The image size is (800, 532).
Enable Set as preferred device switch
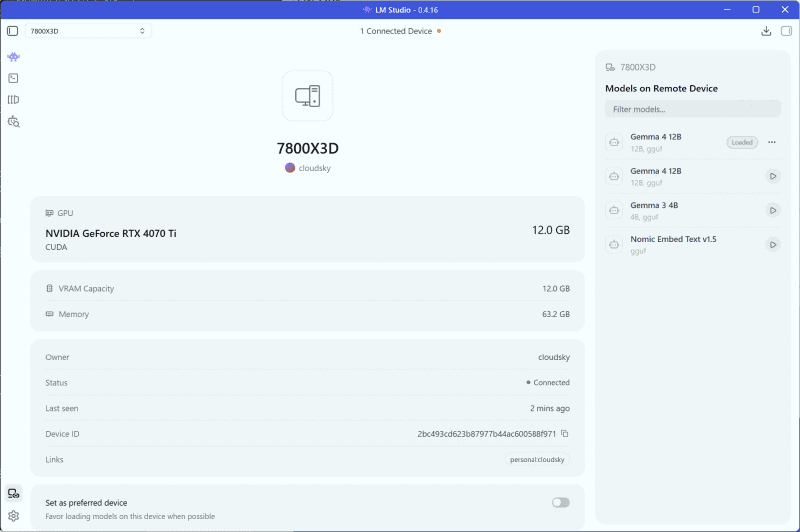(560, 502)
